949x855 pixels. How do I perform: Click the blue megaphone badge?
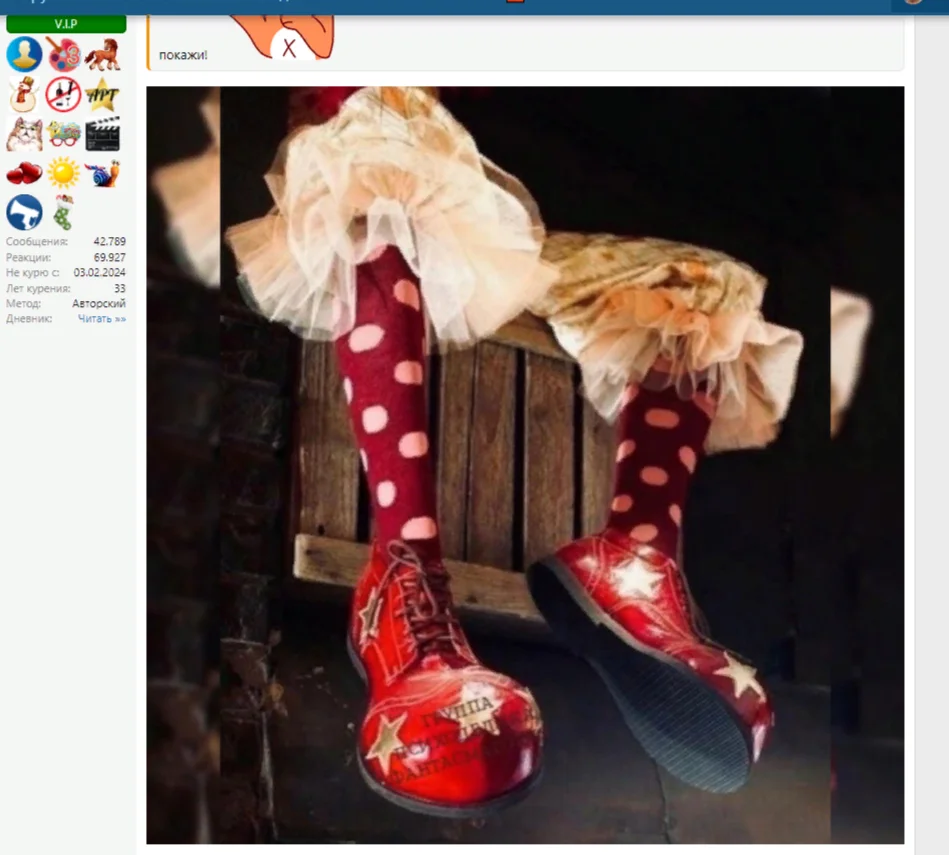(x=24, y=212)
